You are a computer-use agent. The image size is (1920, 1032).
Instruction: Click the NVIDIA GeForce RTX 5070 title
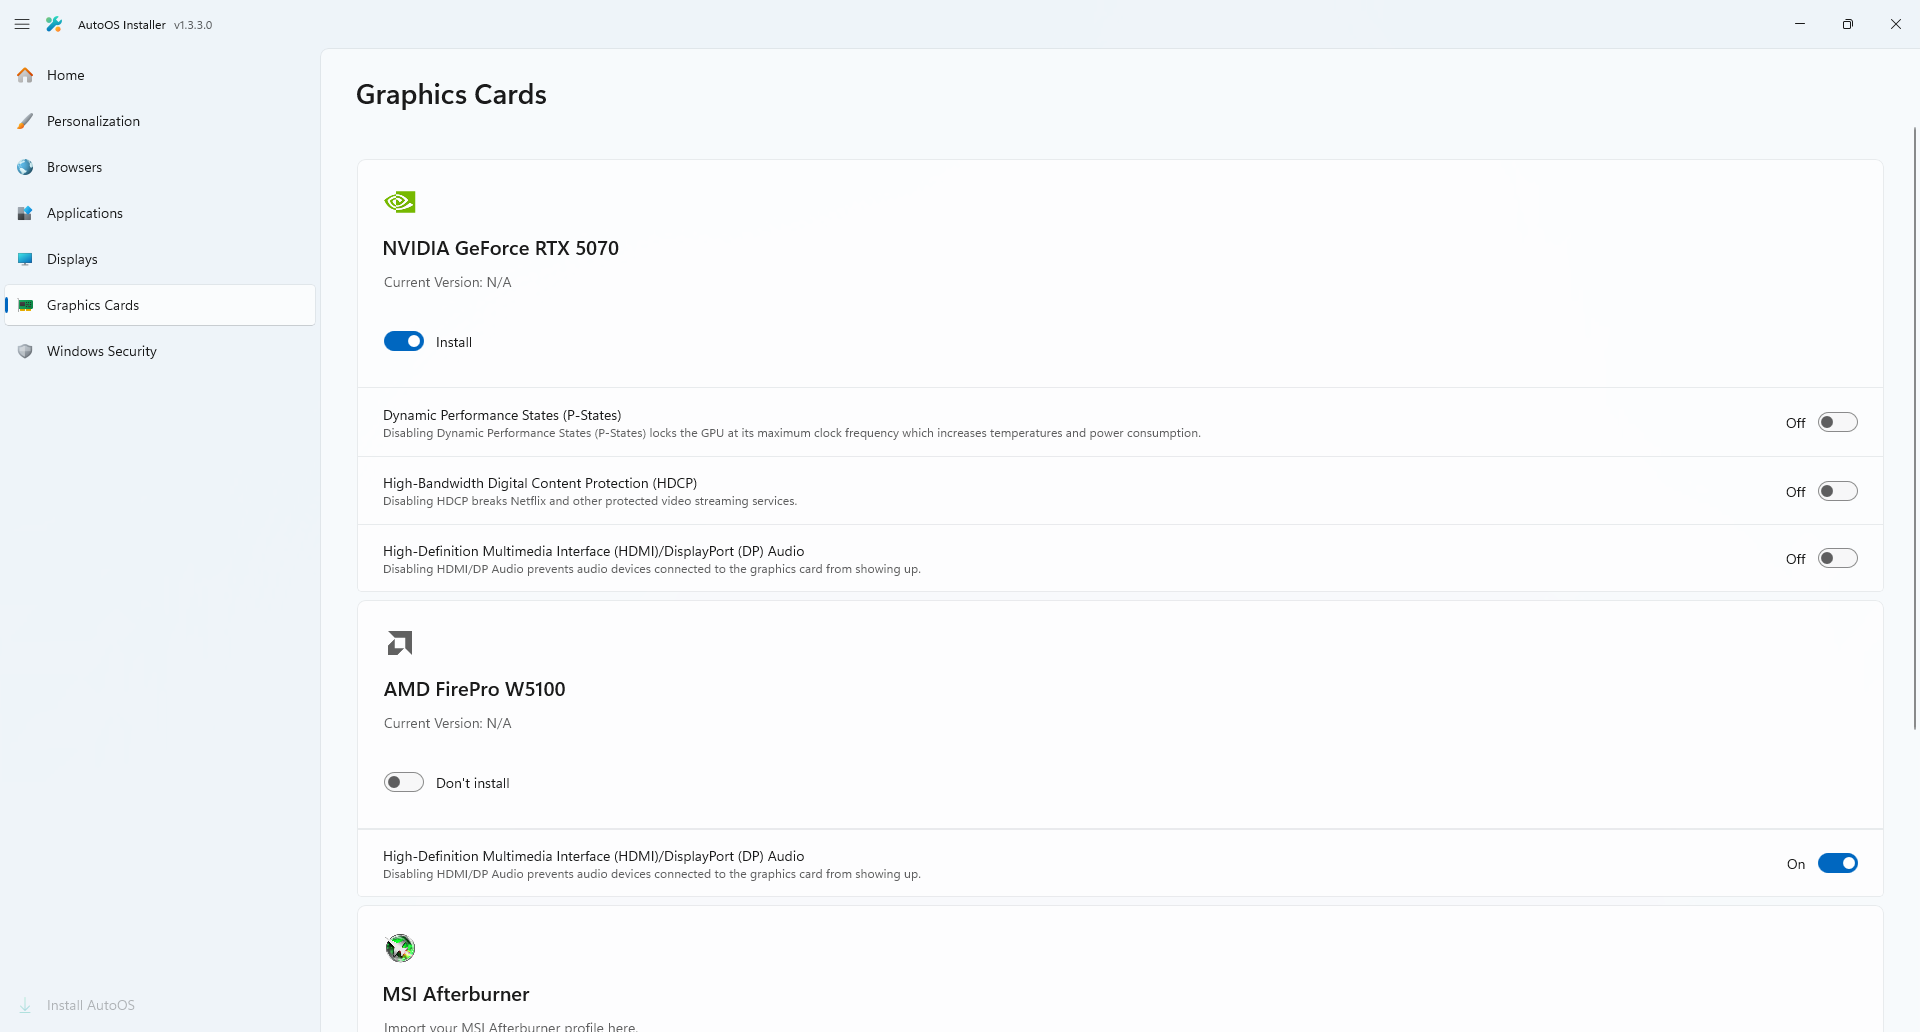tap(500, 248)
